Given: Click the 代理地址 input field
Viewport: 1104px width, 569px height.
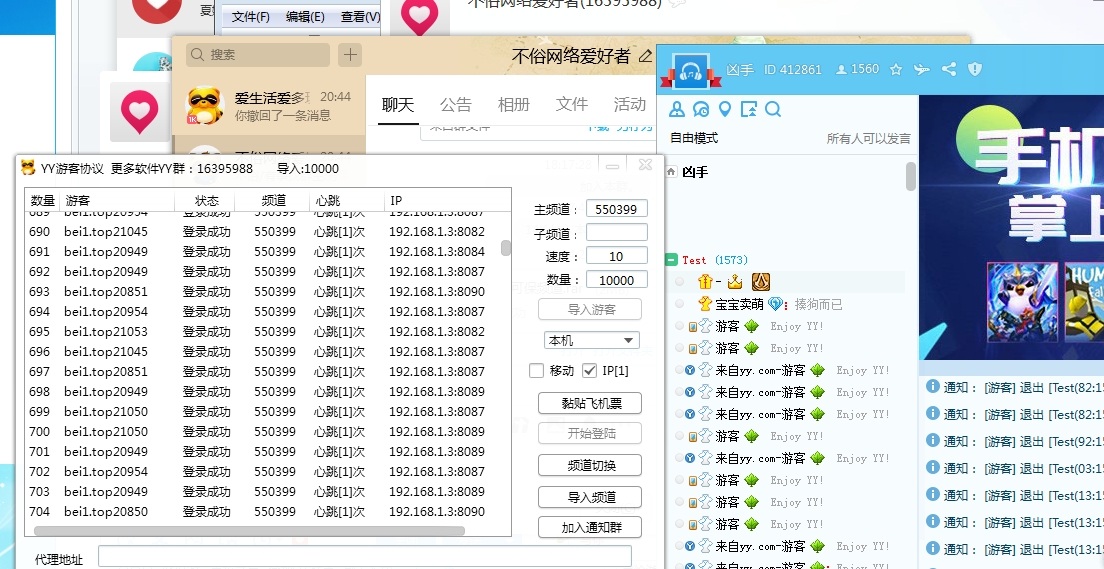Looking at the screenshot, I should point(364,556).
